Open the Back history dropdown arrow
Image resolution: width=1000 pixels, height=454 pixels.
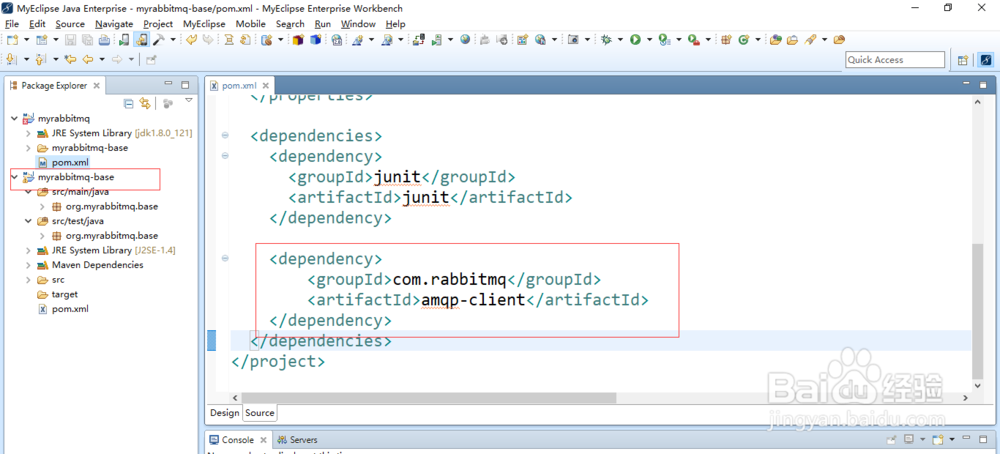102,59
